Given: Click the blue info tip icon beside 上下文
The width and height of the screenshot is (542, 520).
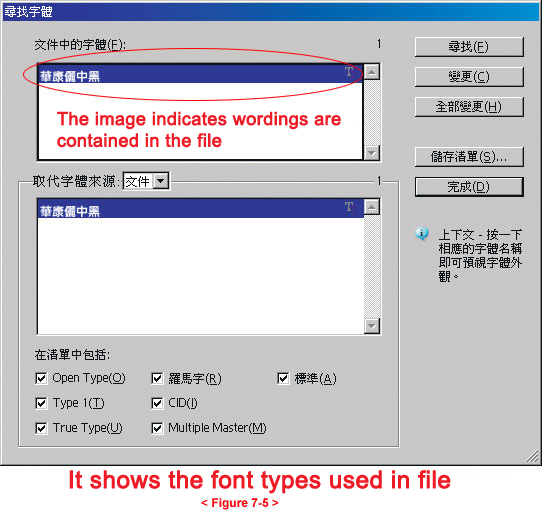Looking at the screenshot, I should (422, 233).
